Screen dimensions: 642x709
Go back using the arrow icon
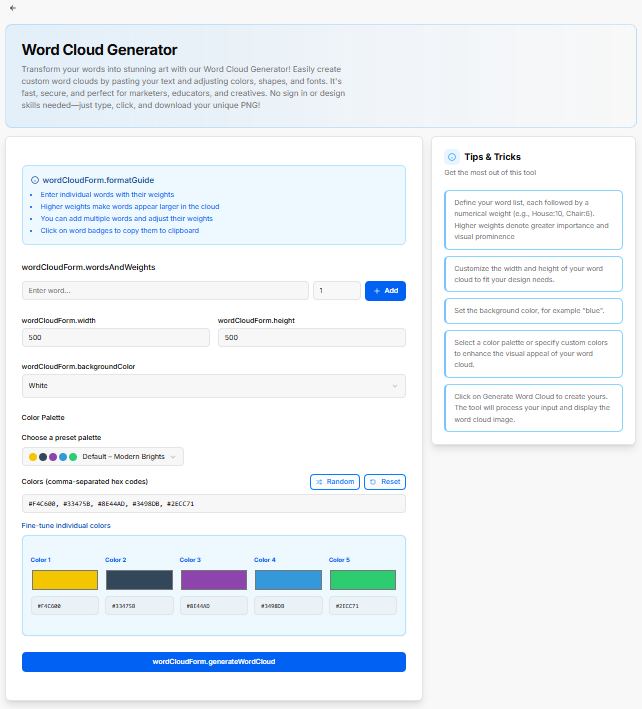pos(13,8)
